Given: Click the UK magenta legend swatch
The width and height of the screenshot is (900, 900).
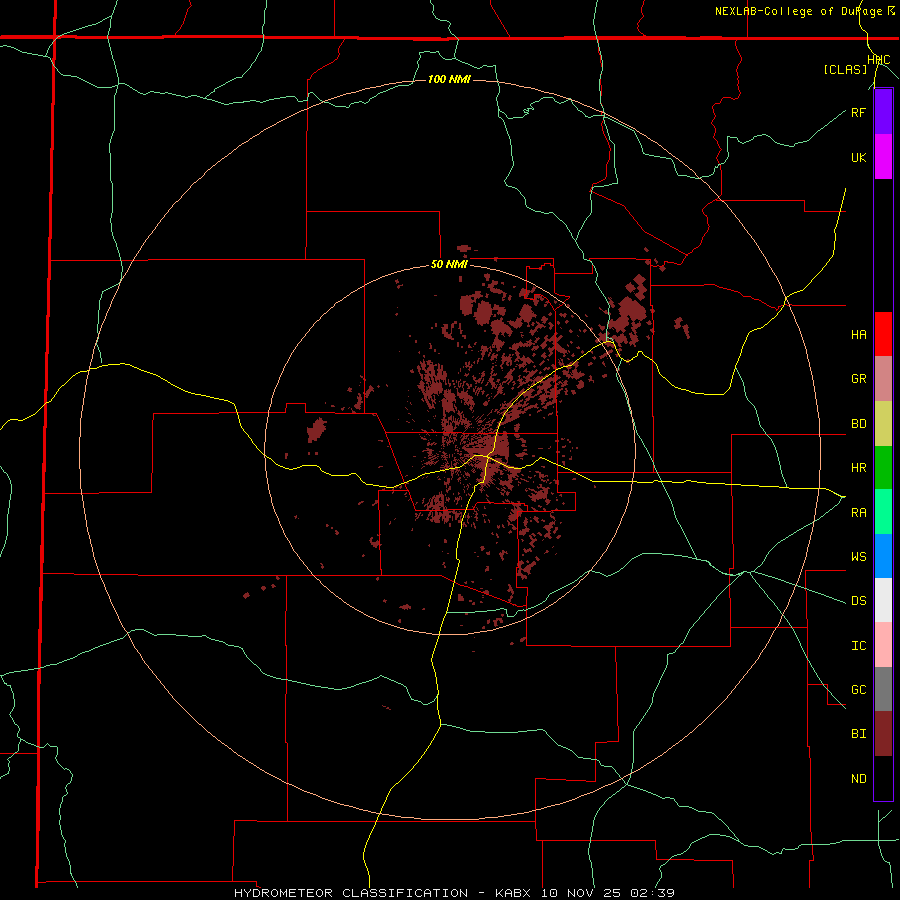Looking at the screenshot, I should click(x=883, y=157).
